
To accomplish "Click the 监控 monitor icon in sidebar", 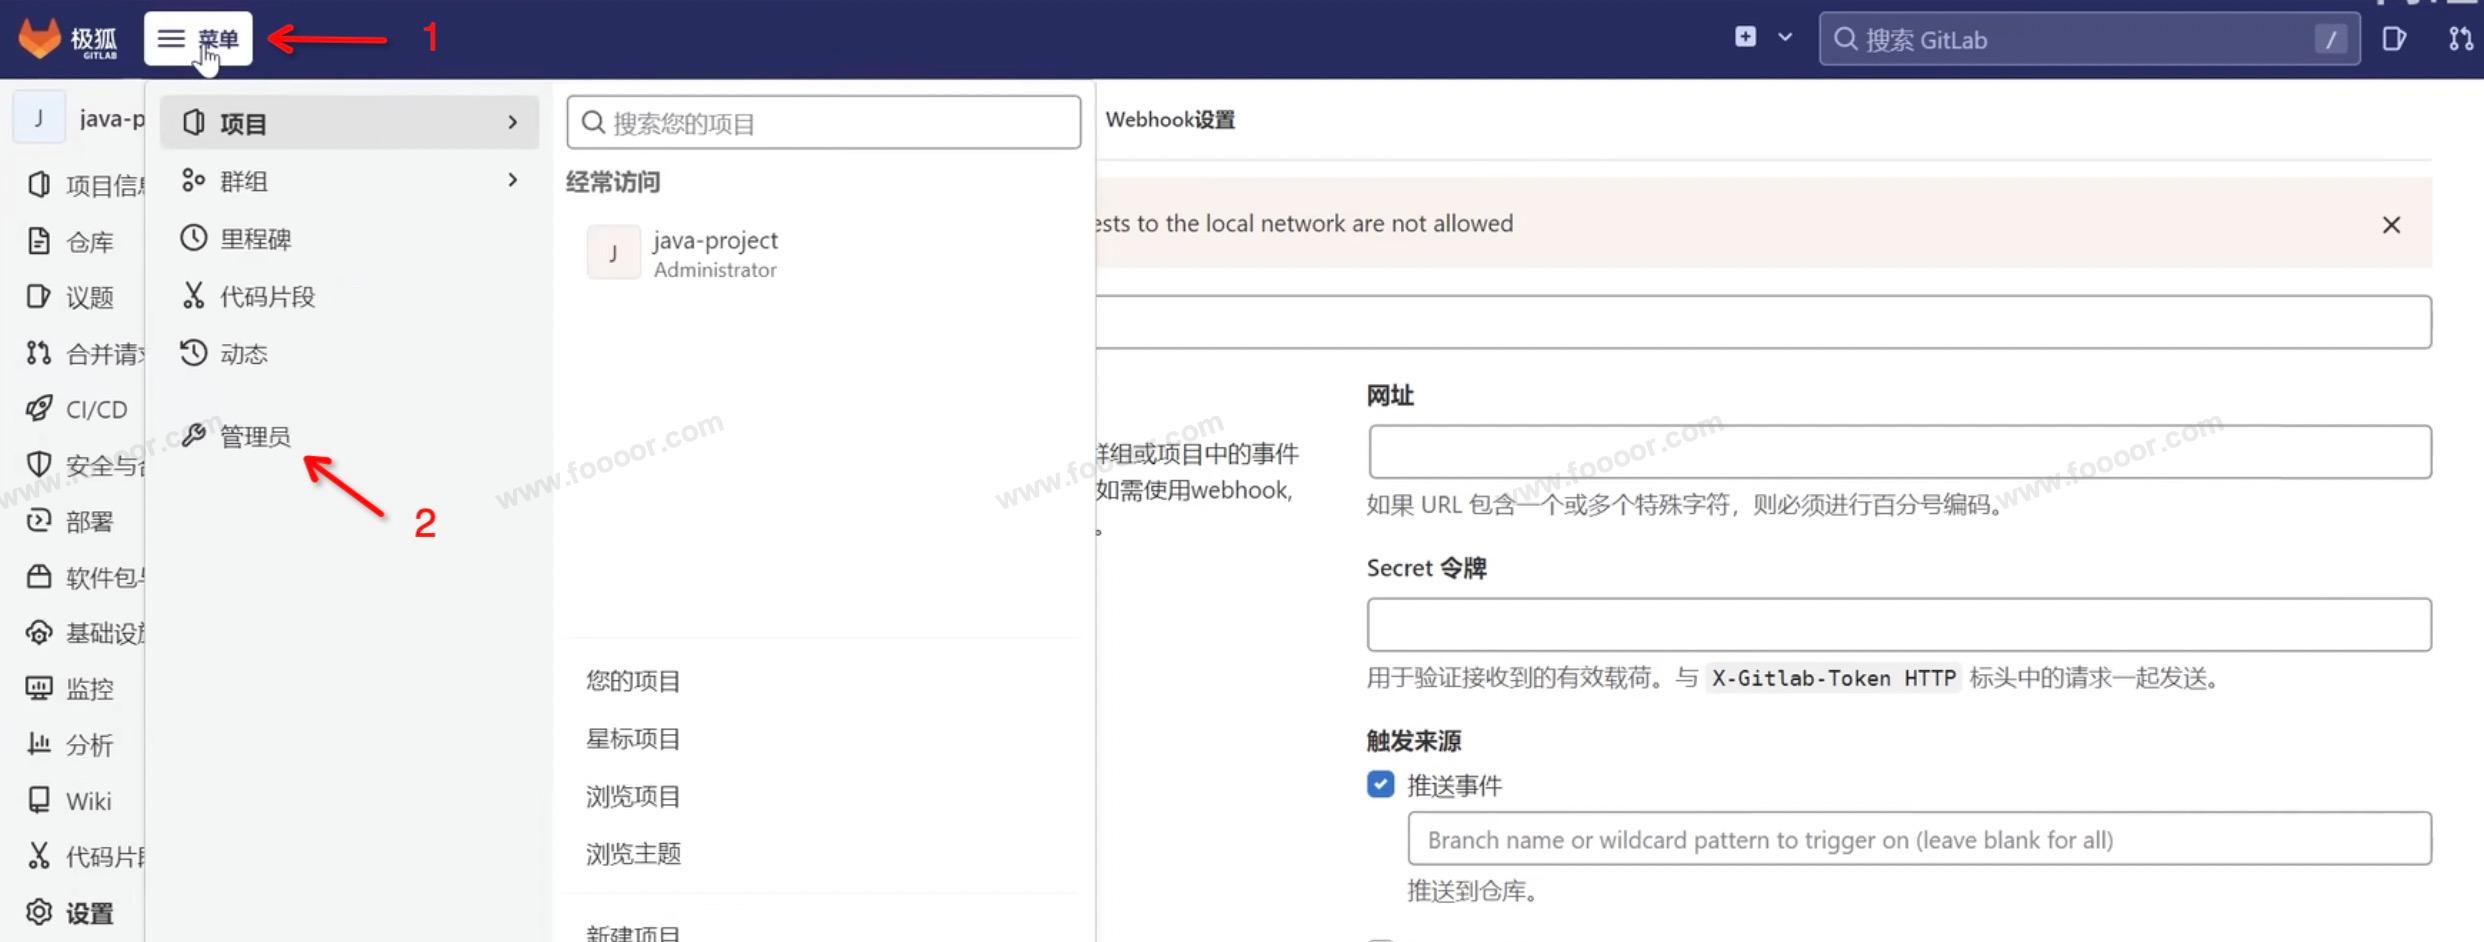I will [x=39, y=688].
